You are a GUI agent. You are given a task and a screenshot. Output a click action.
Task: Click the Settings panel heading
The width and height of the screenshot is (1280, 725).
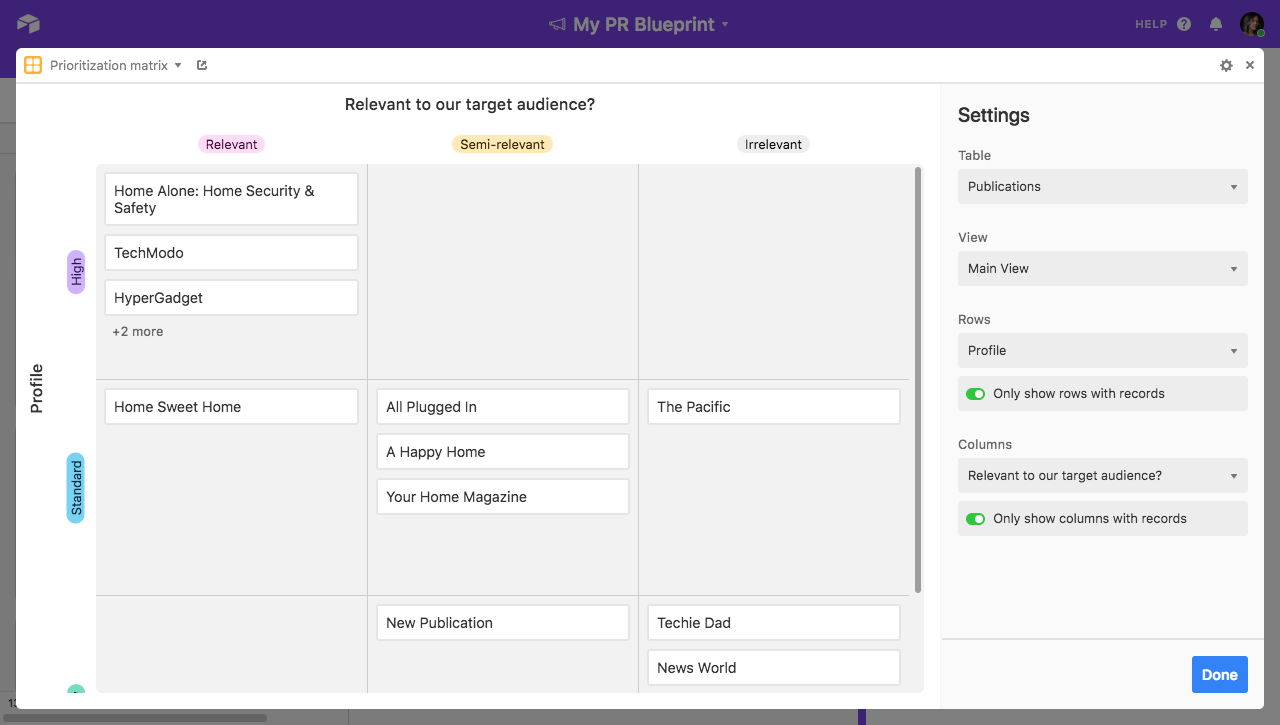click(x=994, y=115)
